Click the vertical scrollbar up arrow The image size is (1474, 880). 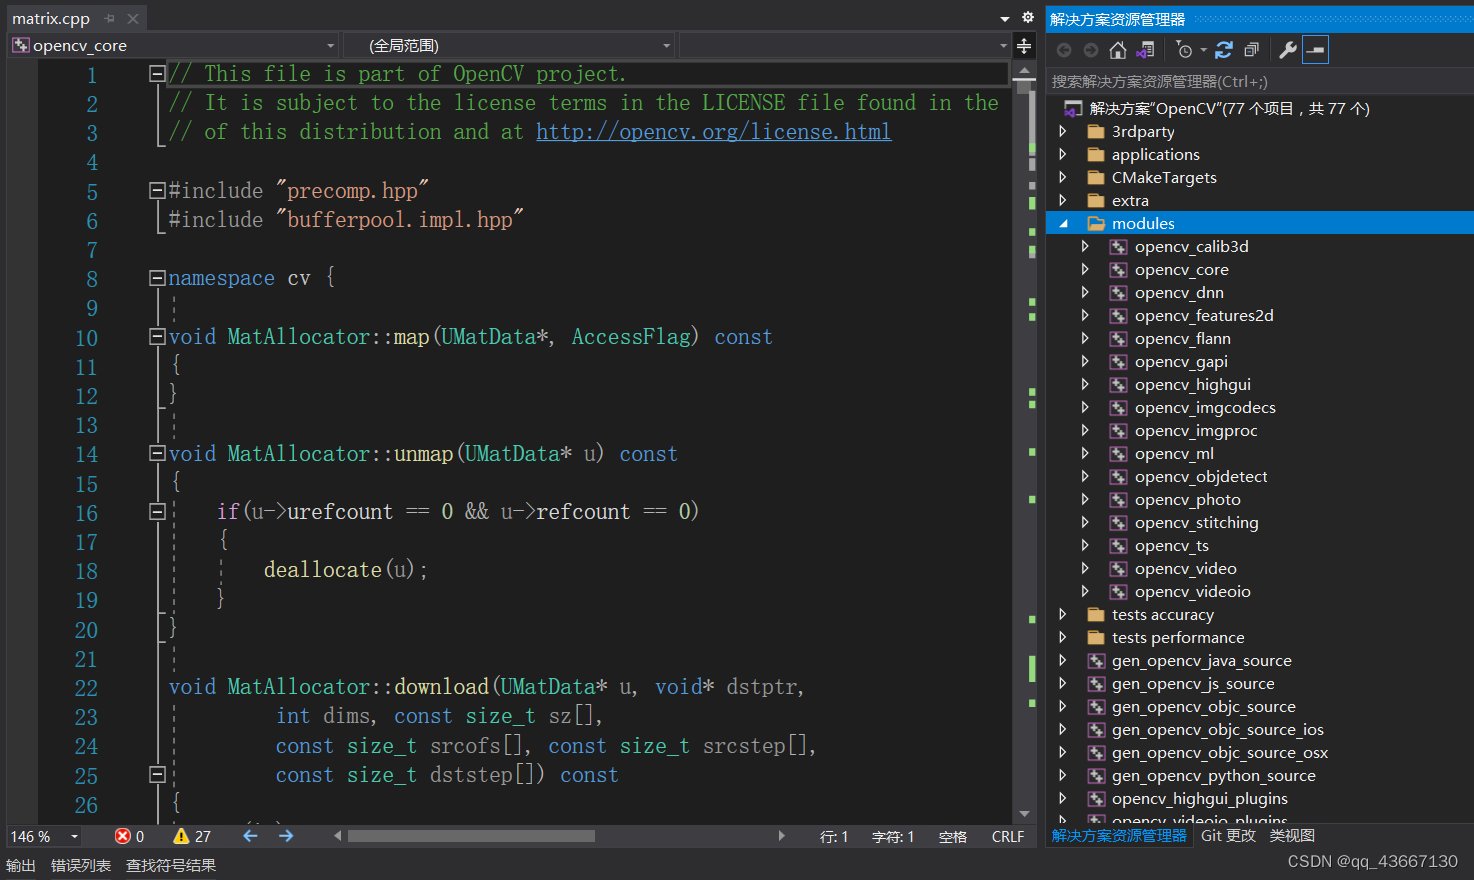click(x=1024, y=71)
